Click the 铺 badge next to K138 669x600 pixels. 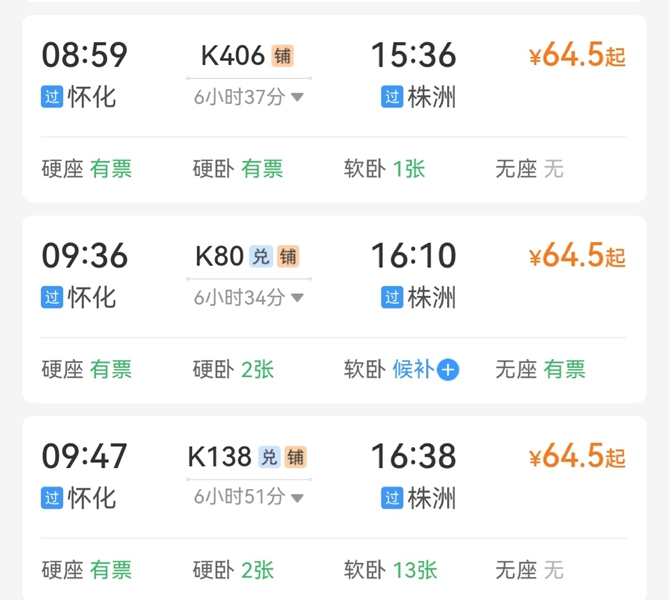(295, 457)
